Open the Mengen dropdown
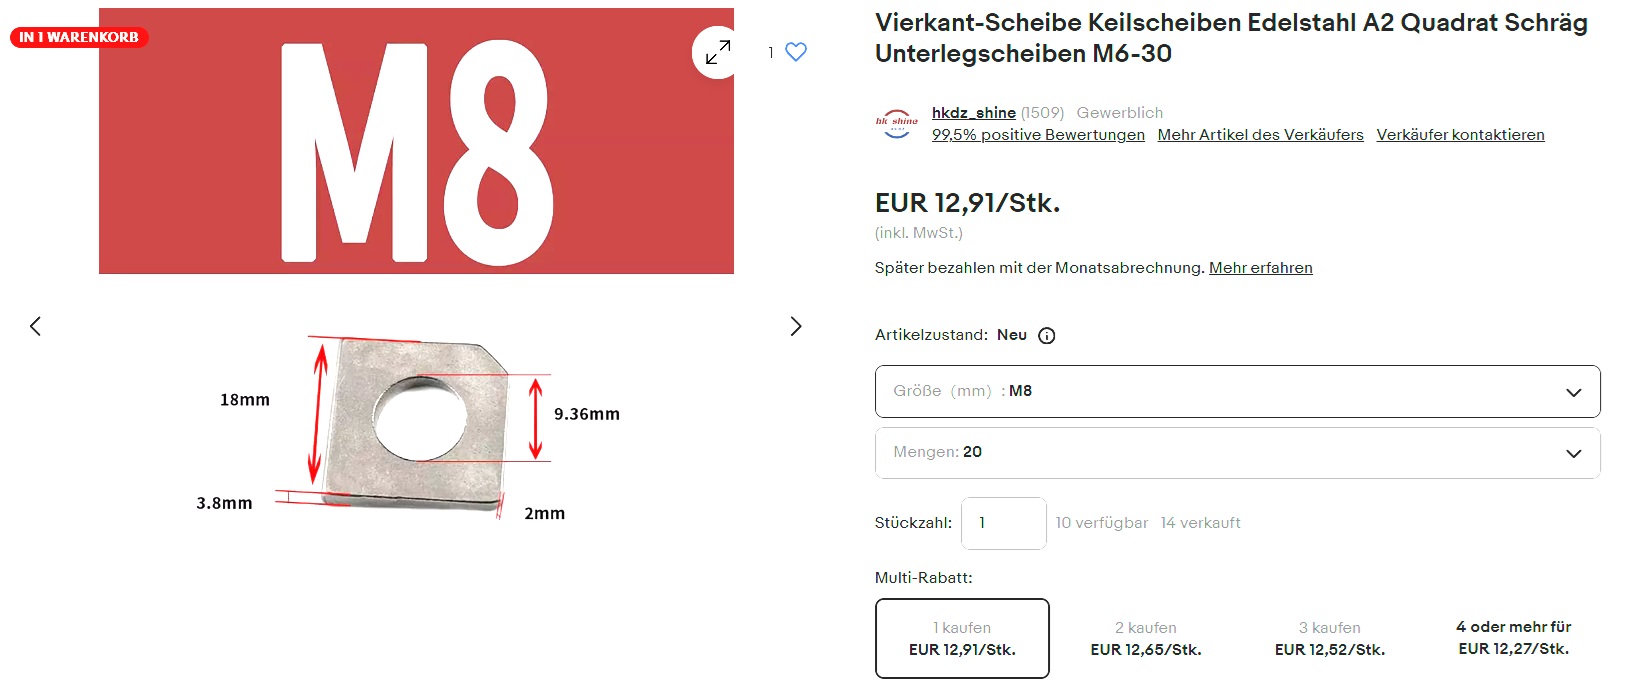The image size is (1636, 685). [x=1237, y=453]
